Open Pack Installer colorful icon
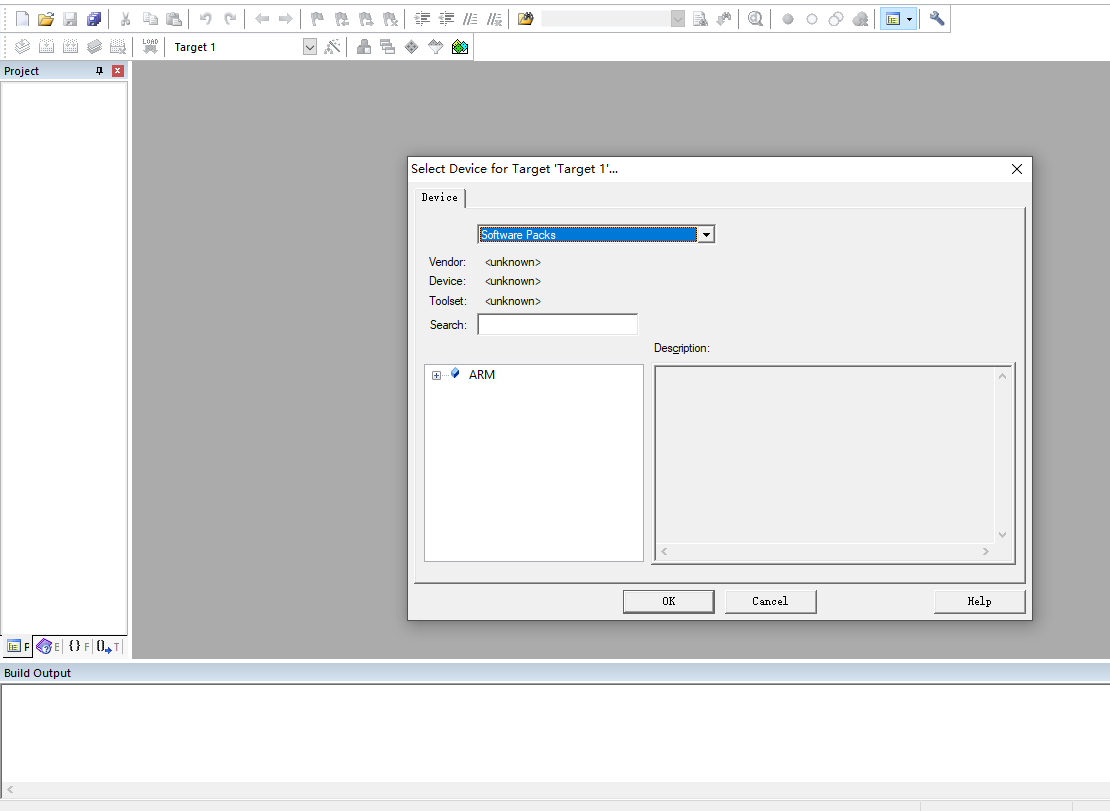The width and height of the screenshot is (1110, 811). pyautogui.click(x=459, y=47)
